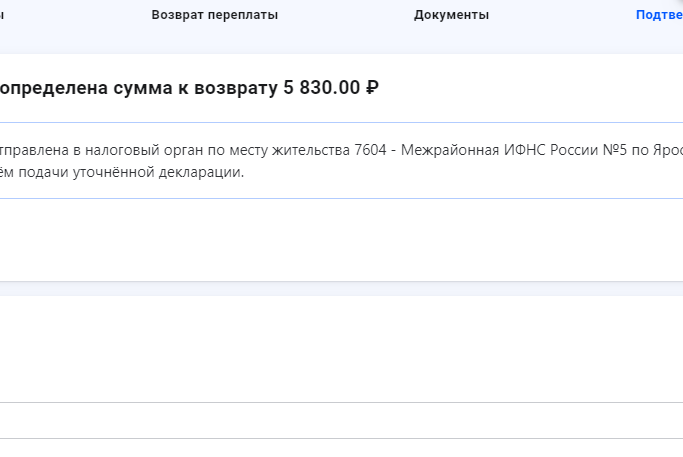Open the Возврат переплаты tab
The height and width of the screenshot is (457, 683).
coord(215,15)
